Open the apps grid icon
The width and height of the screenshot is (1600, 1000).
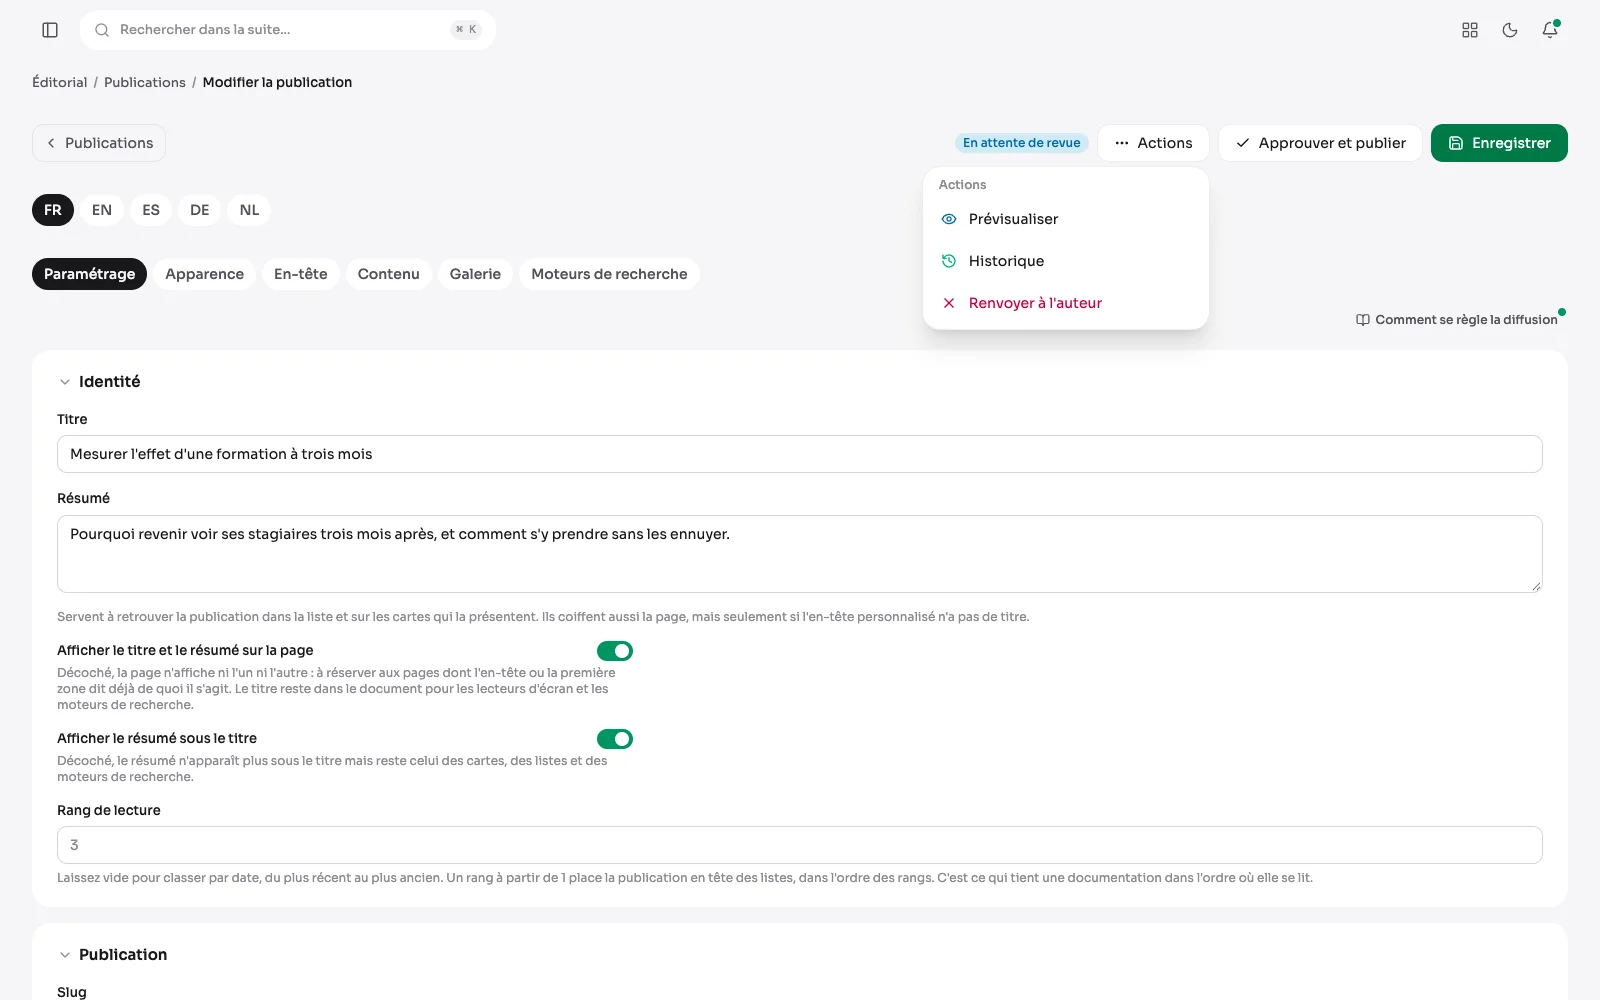pyautogui.click(x=1470, y=30)
